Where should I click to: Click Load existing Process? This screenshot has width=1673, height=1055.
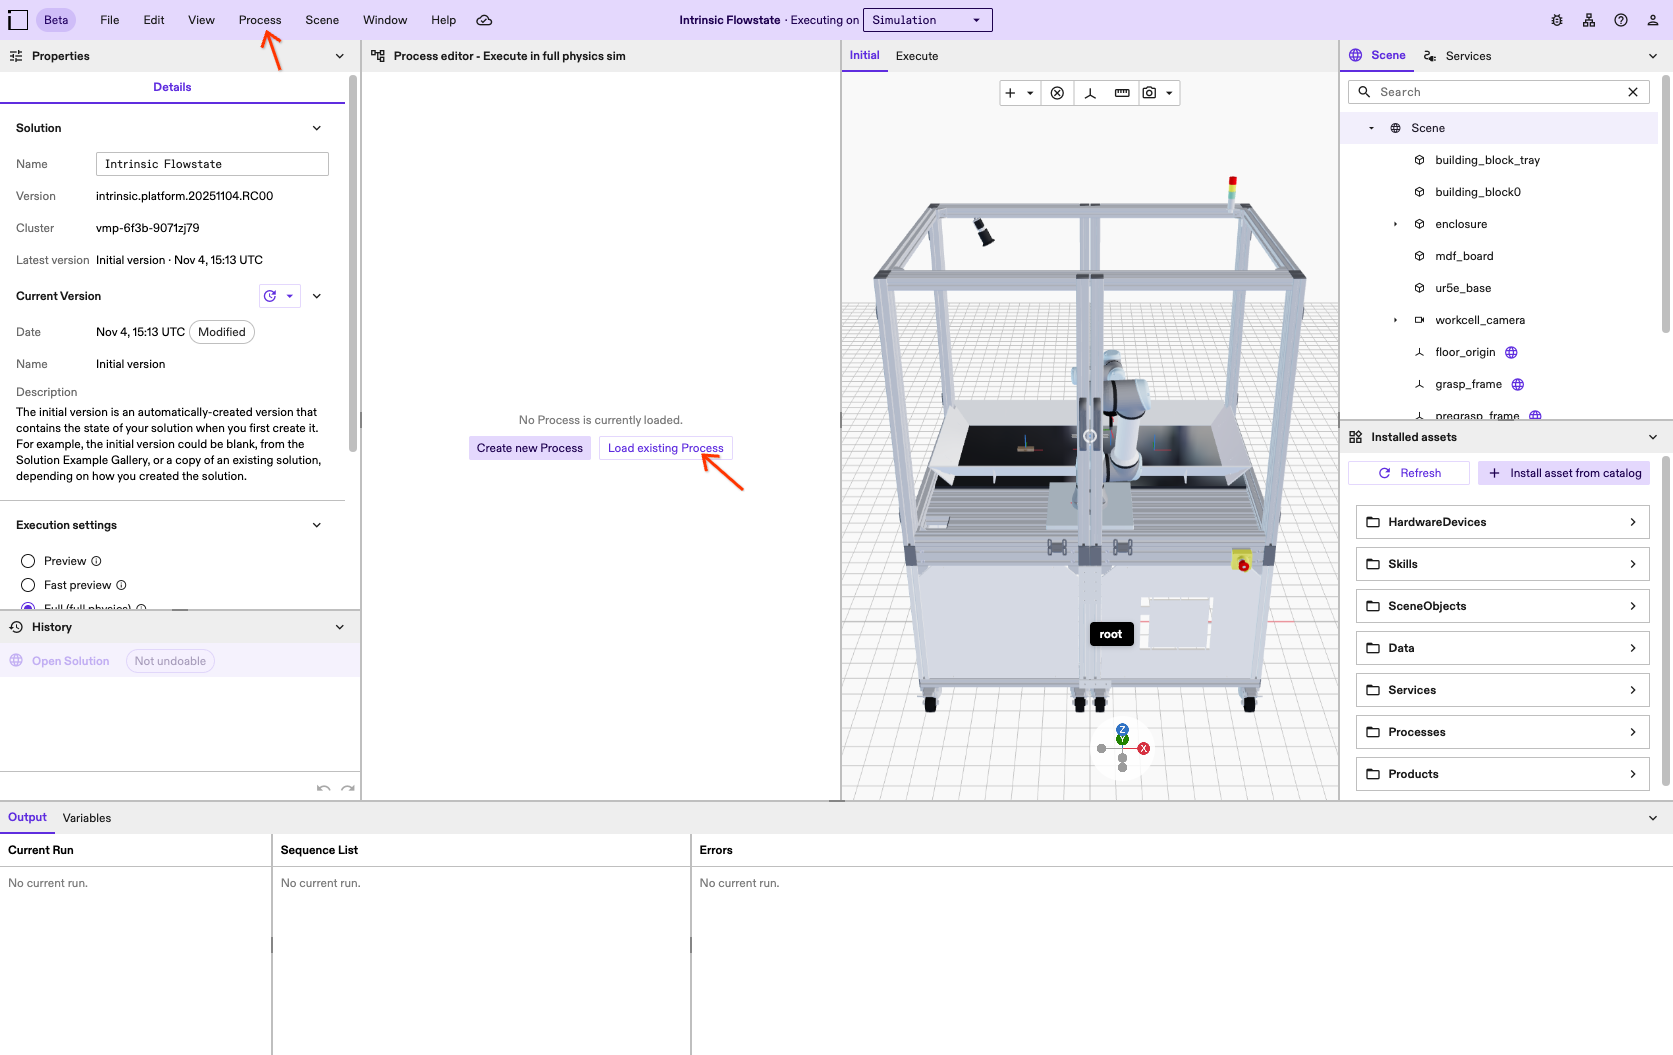pos(665,447)
